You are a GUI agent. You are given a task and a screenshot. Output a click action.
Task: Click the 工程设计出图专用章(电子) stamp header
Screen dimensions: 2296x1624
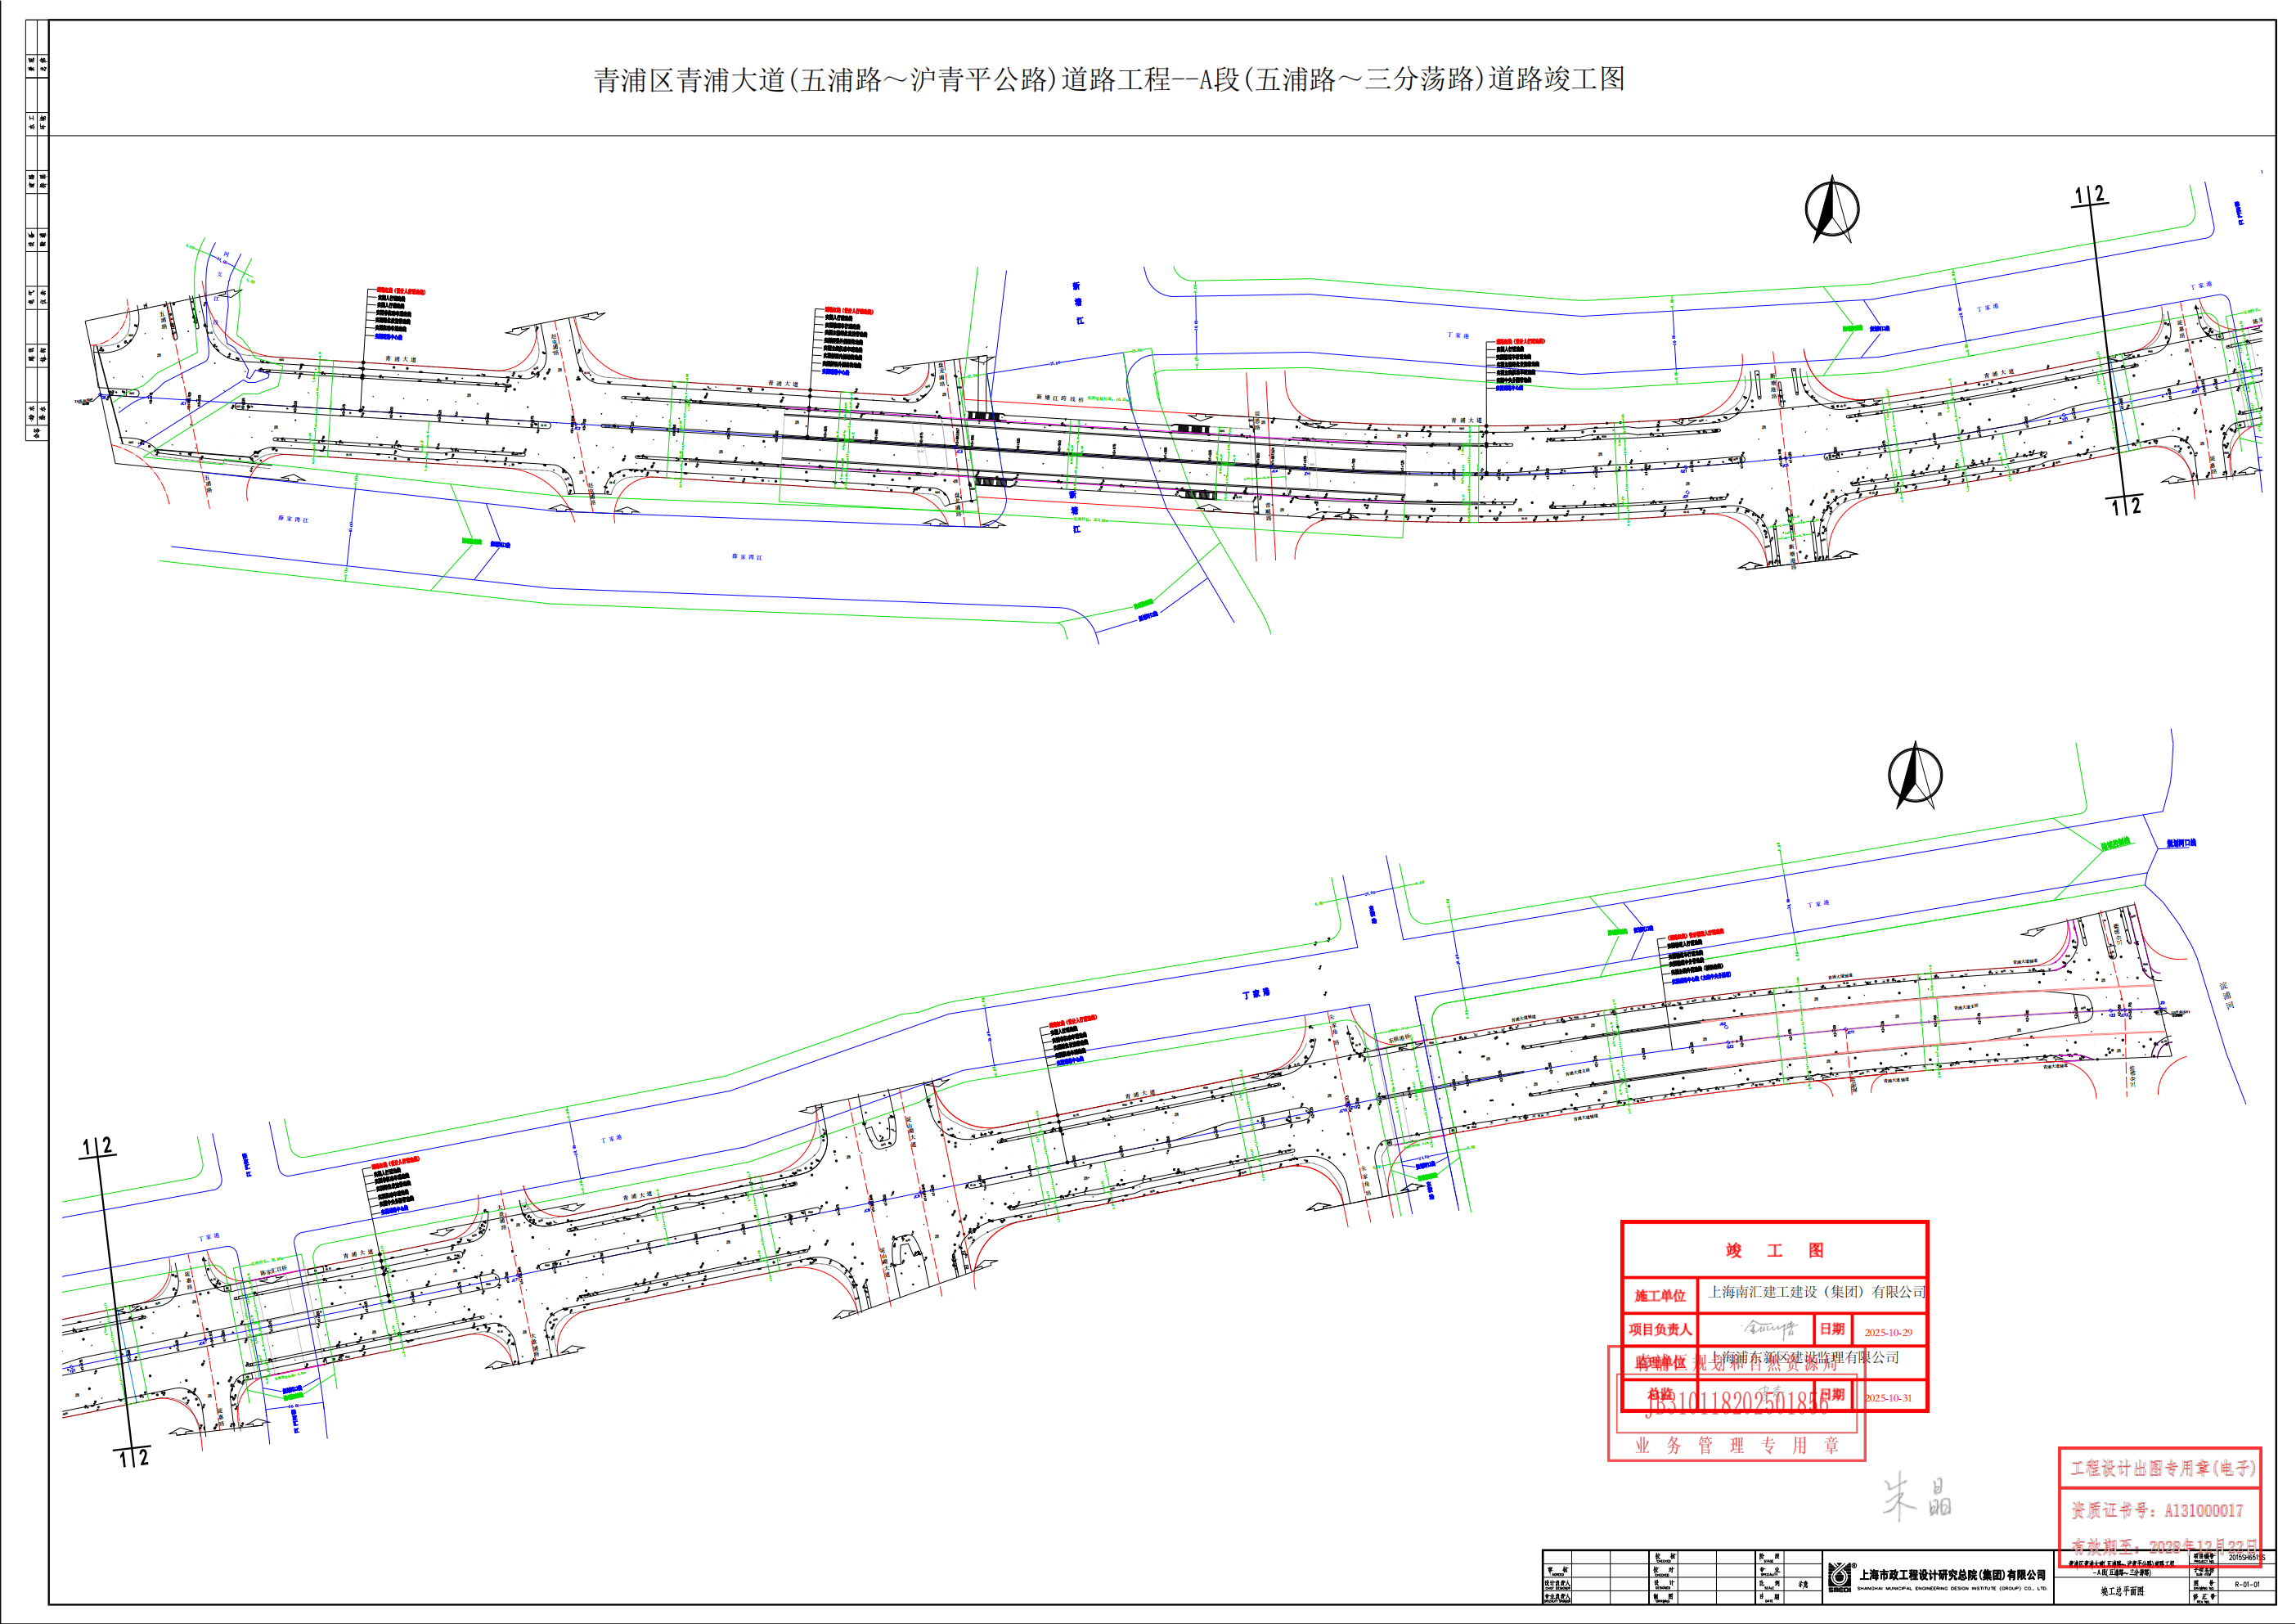[2162, 1468]
